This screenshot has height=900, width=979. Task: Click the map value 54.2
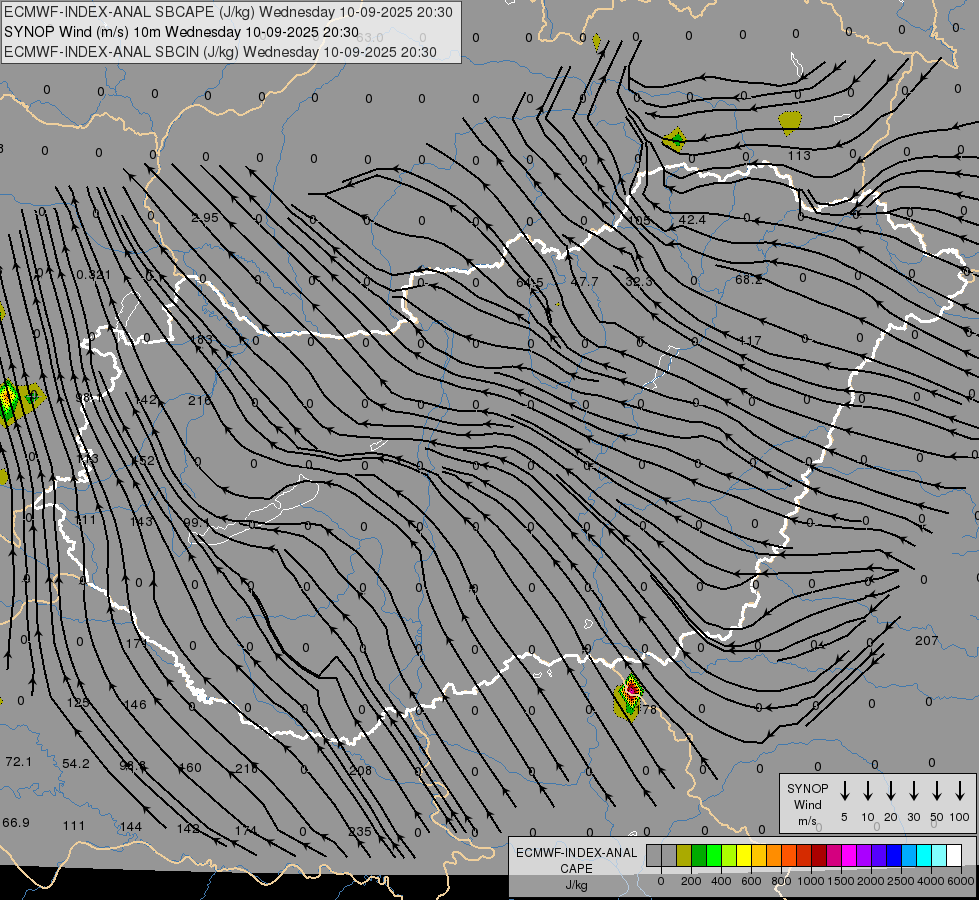coord(76,764)
